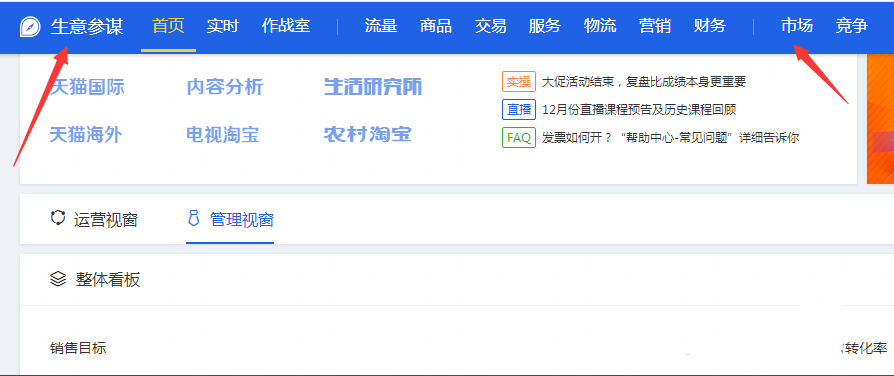
Task: Open the 作战室 menu item
Action: tap(286, 26)
